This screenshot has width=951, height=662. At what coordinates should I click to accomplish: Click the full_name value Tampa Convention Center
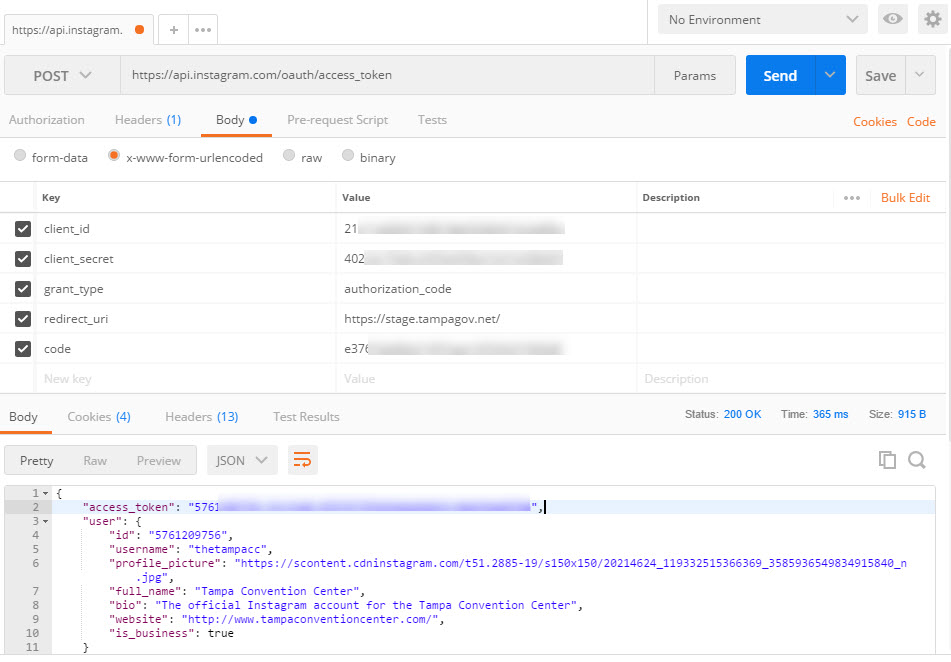tap(277, 591)
